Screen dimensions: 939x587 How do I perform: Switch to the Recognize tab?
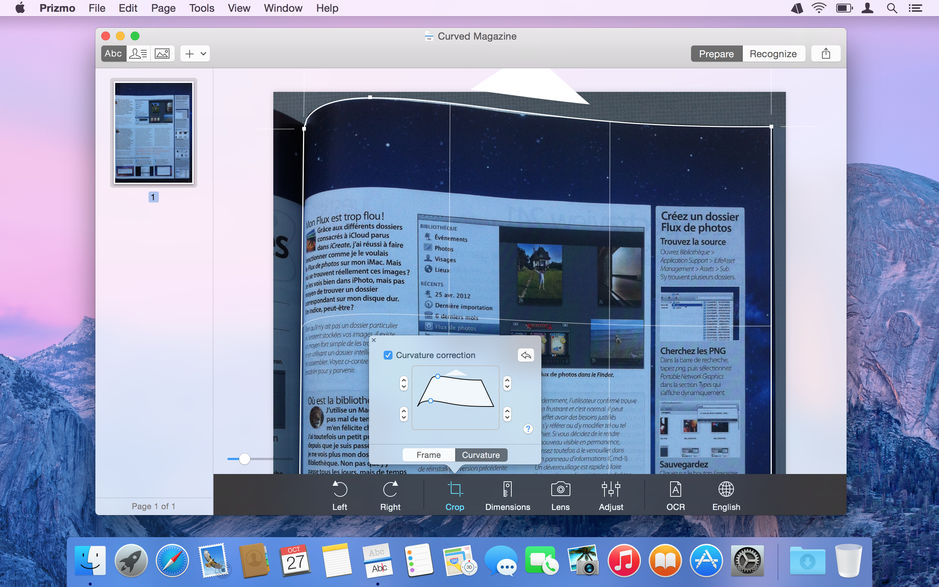click(772, 53)
